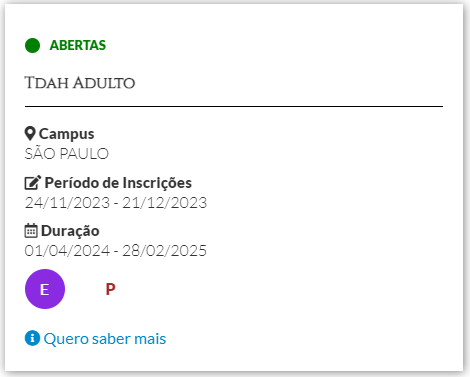
Task: Click the Duração heading text
Action: click(x=70, y=231)
